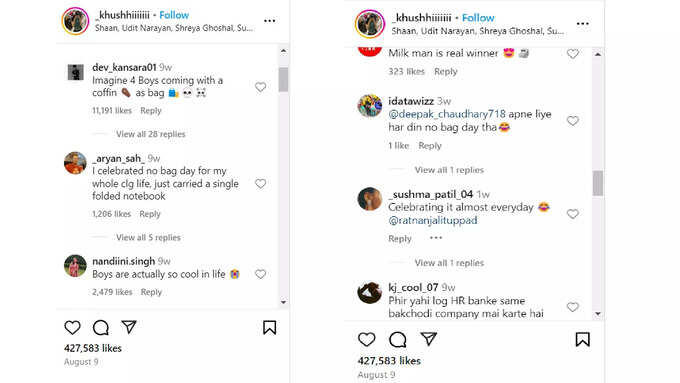Screen dimensions: 680x383
Task: Open _khushhiiiiiii profile picture in the right post
Action: coord(370,24)
